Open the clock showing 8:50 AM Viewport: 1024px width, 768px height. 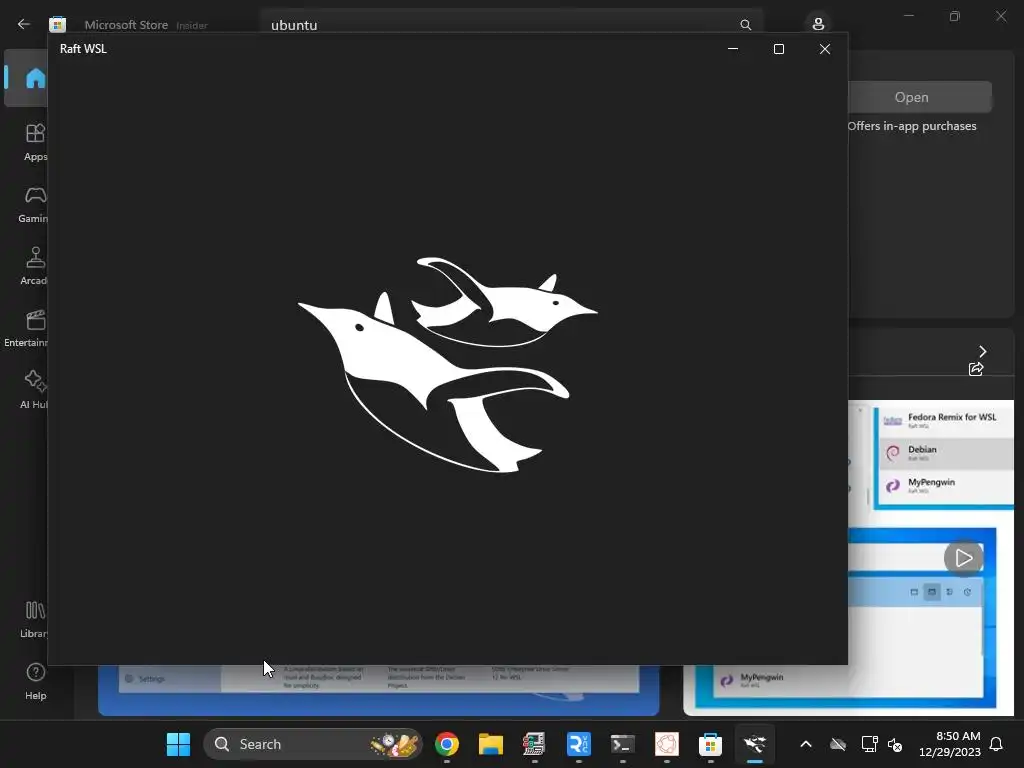point(950,744)
